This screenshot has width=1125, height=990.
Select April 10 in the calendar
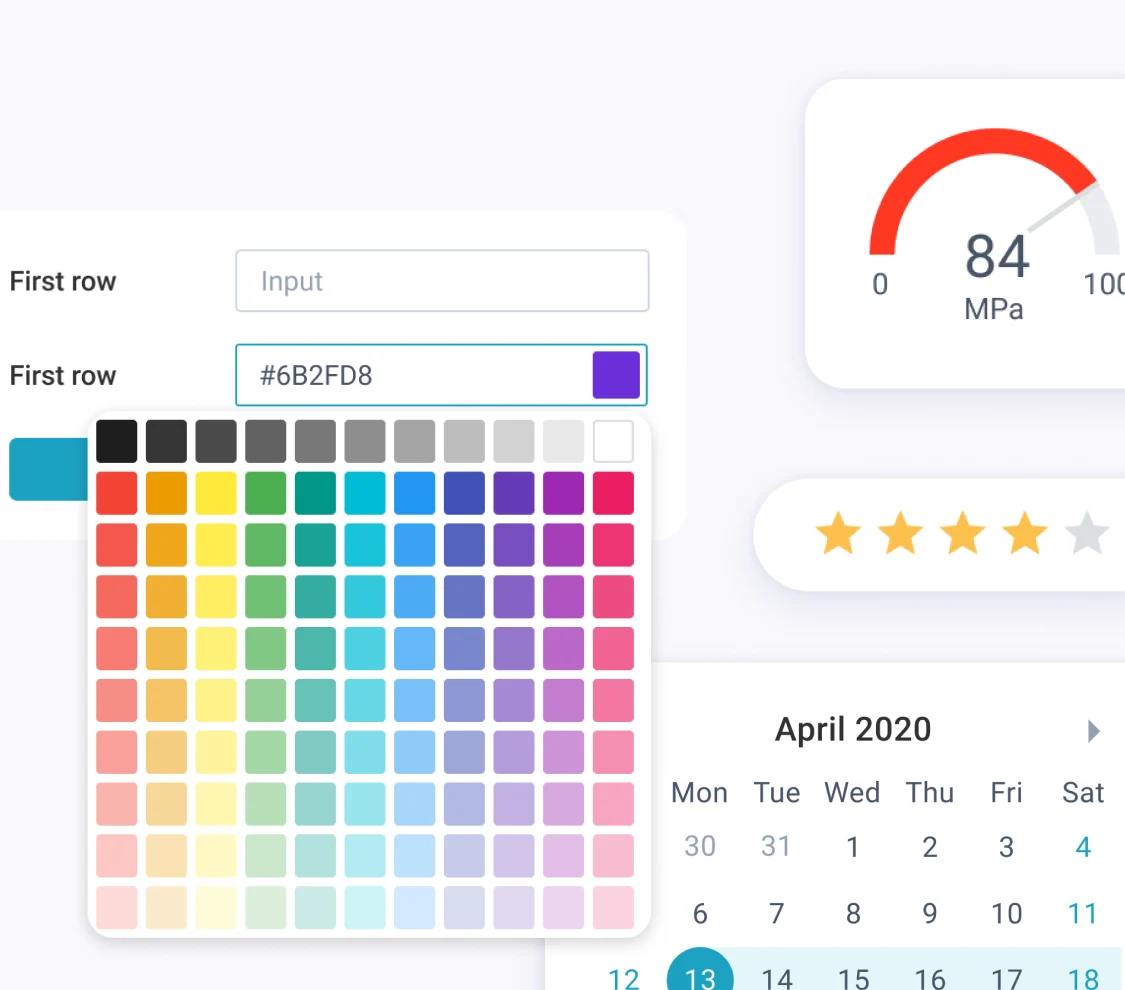point(1007,914)
